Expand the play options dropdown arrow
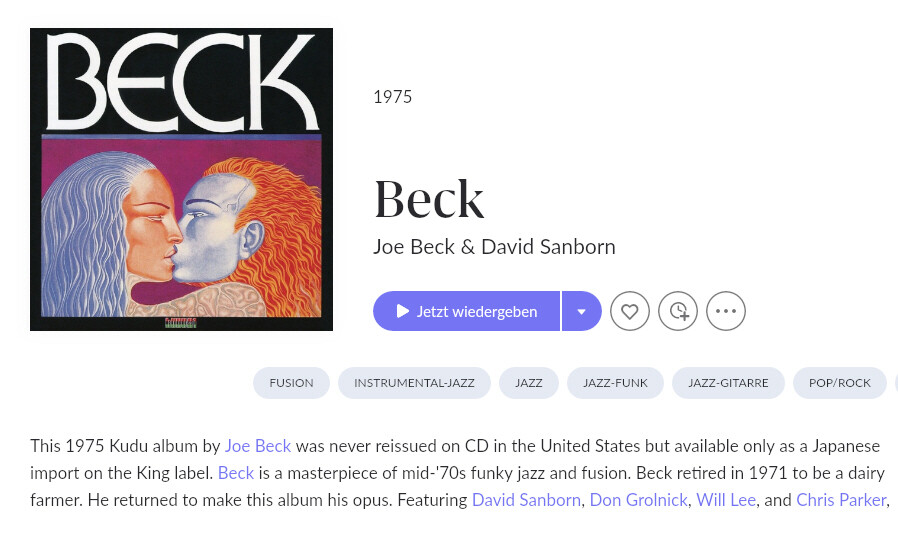 (581, 311)
